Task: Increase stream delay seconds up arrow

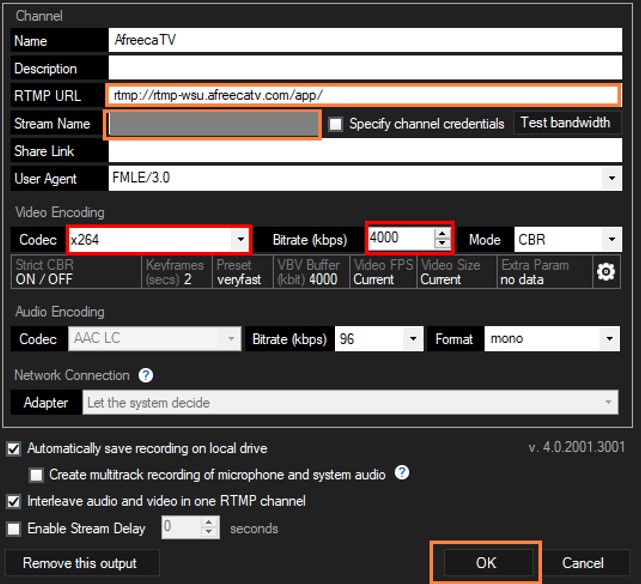Action: pos(209,522)
